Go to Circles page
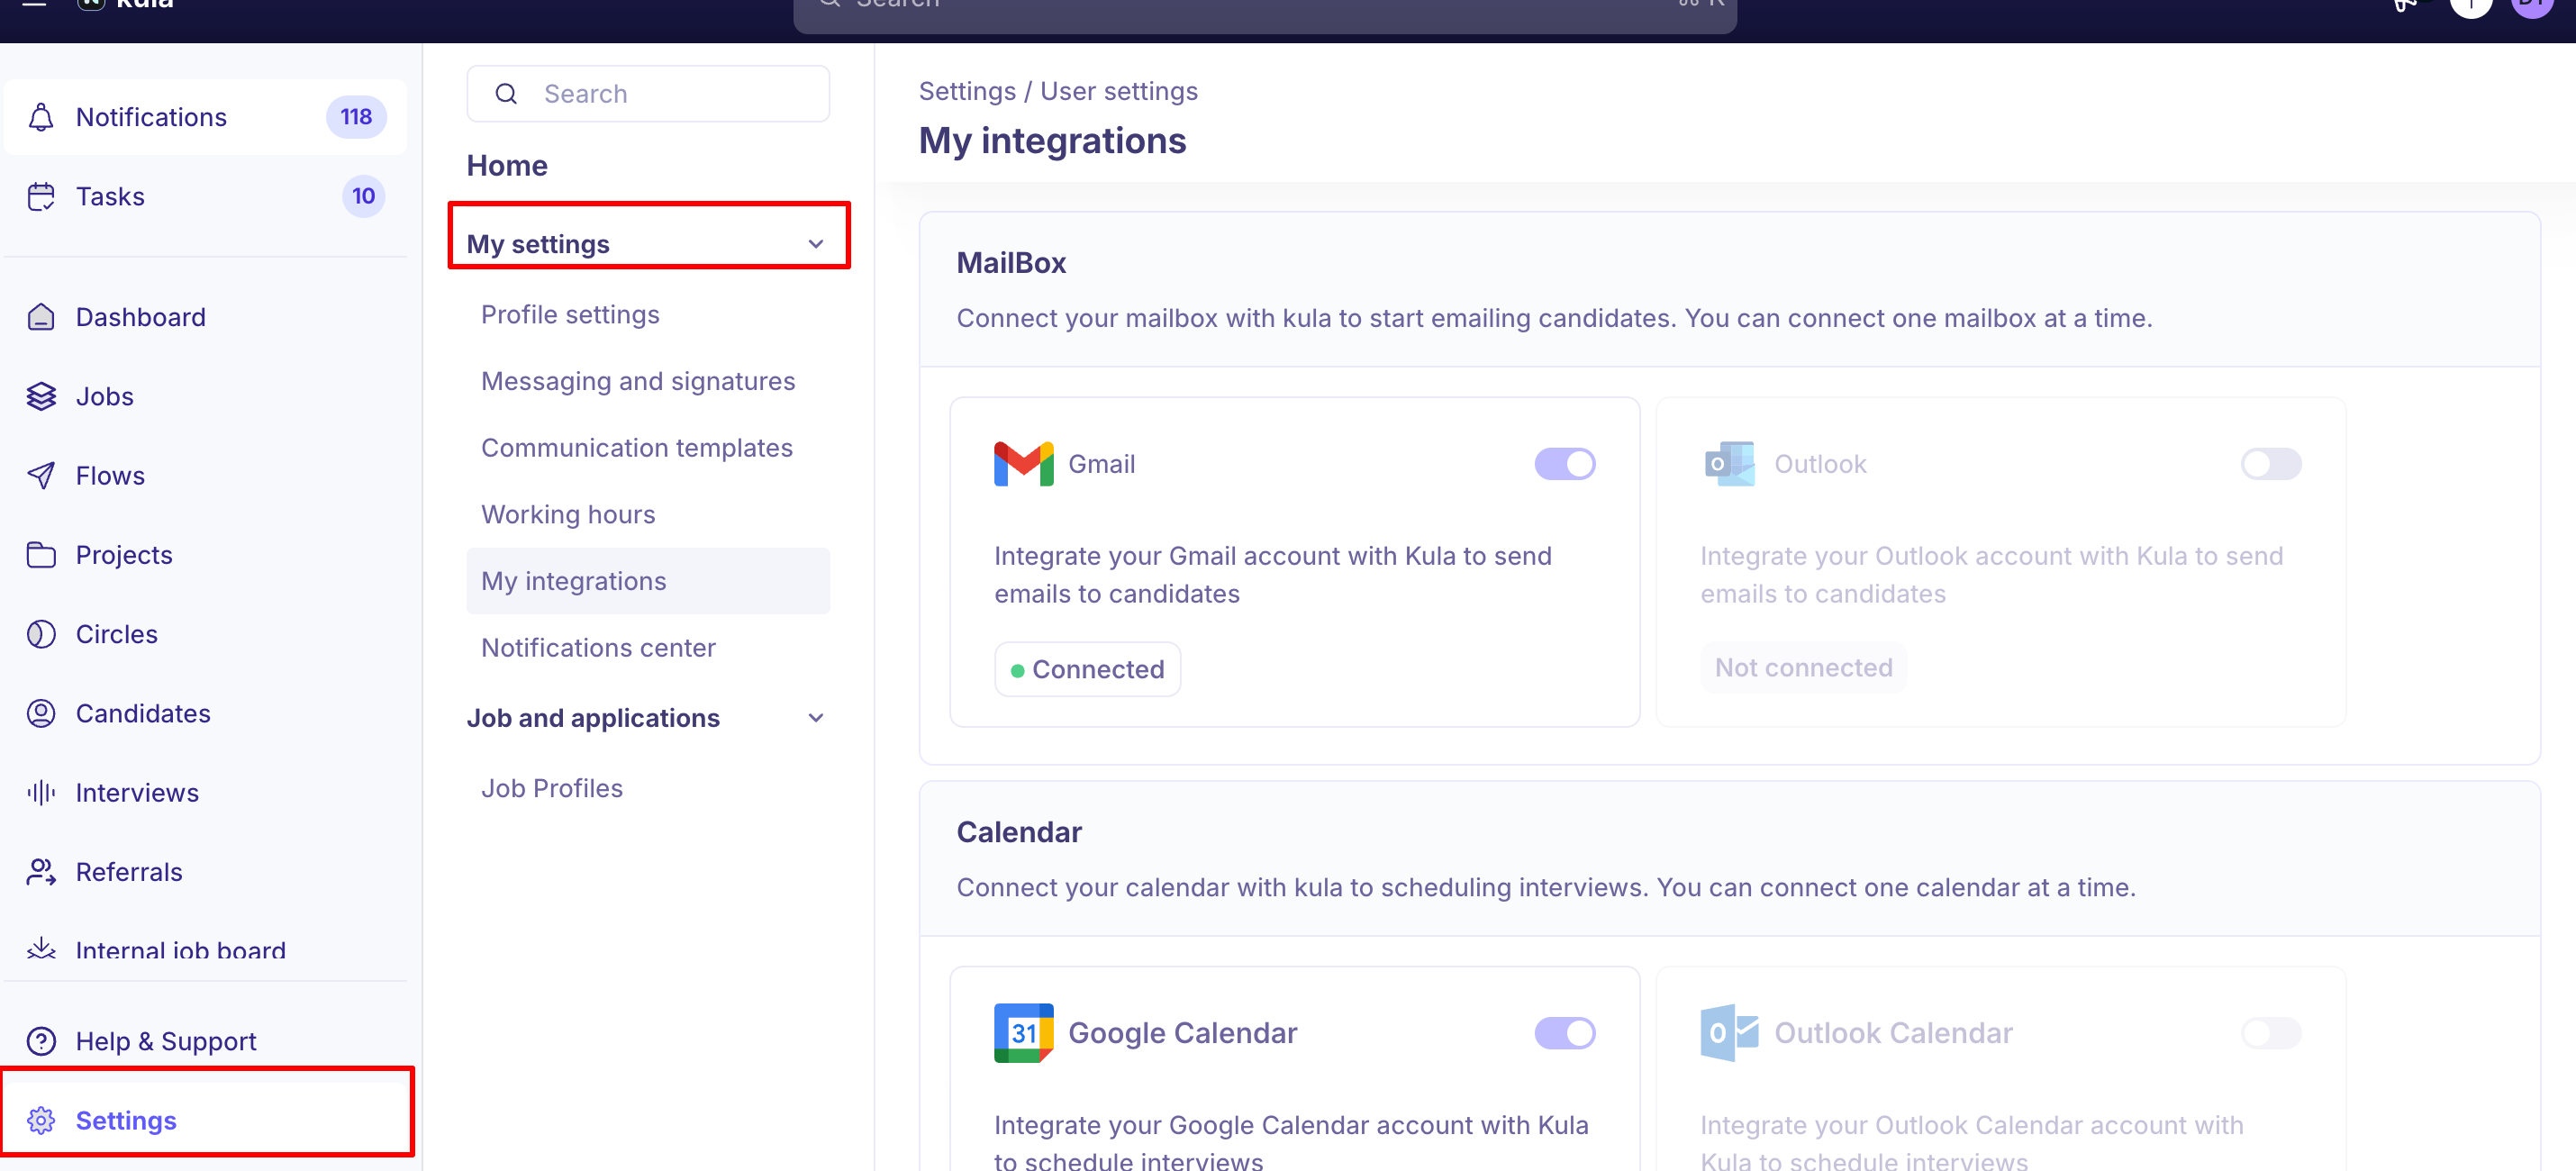 point(206,634)
